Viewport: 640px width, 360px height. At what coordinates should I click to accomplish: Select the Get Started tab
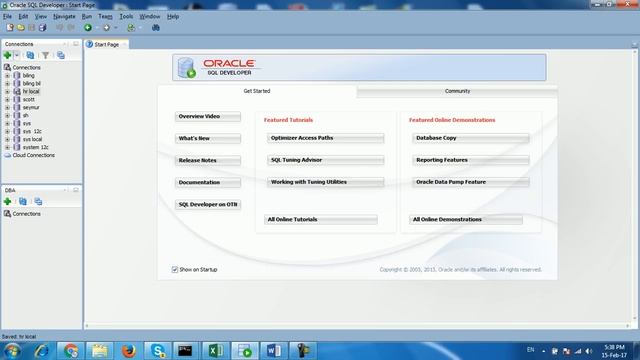click(257, 91)
